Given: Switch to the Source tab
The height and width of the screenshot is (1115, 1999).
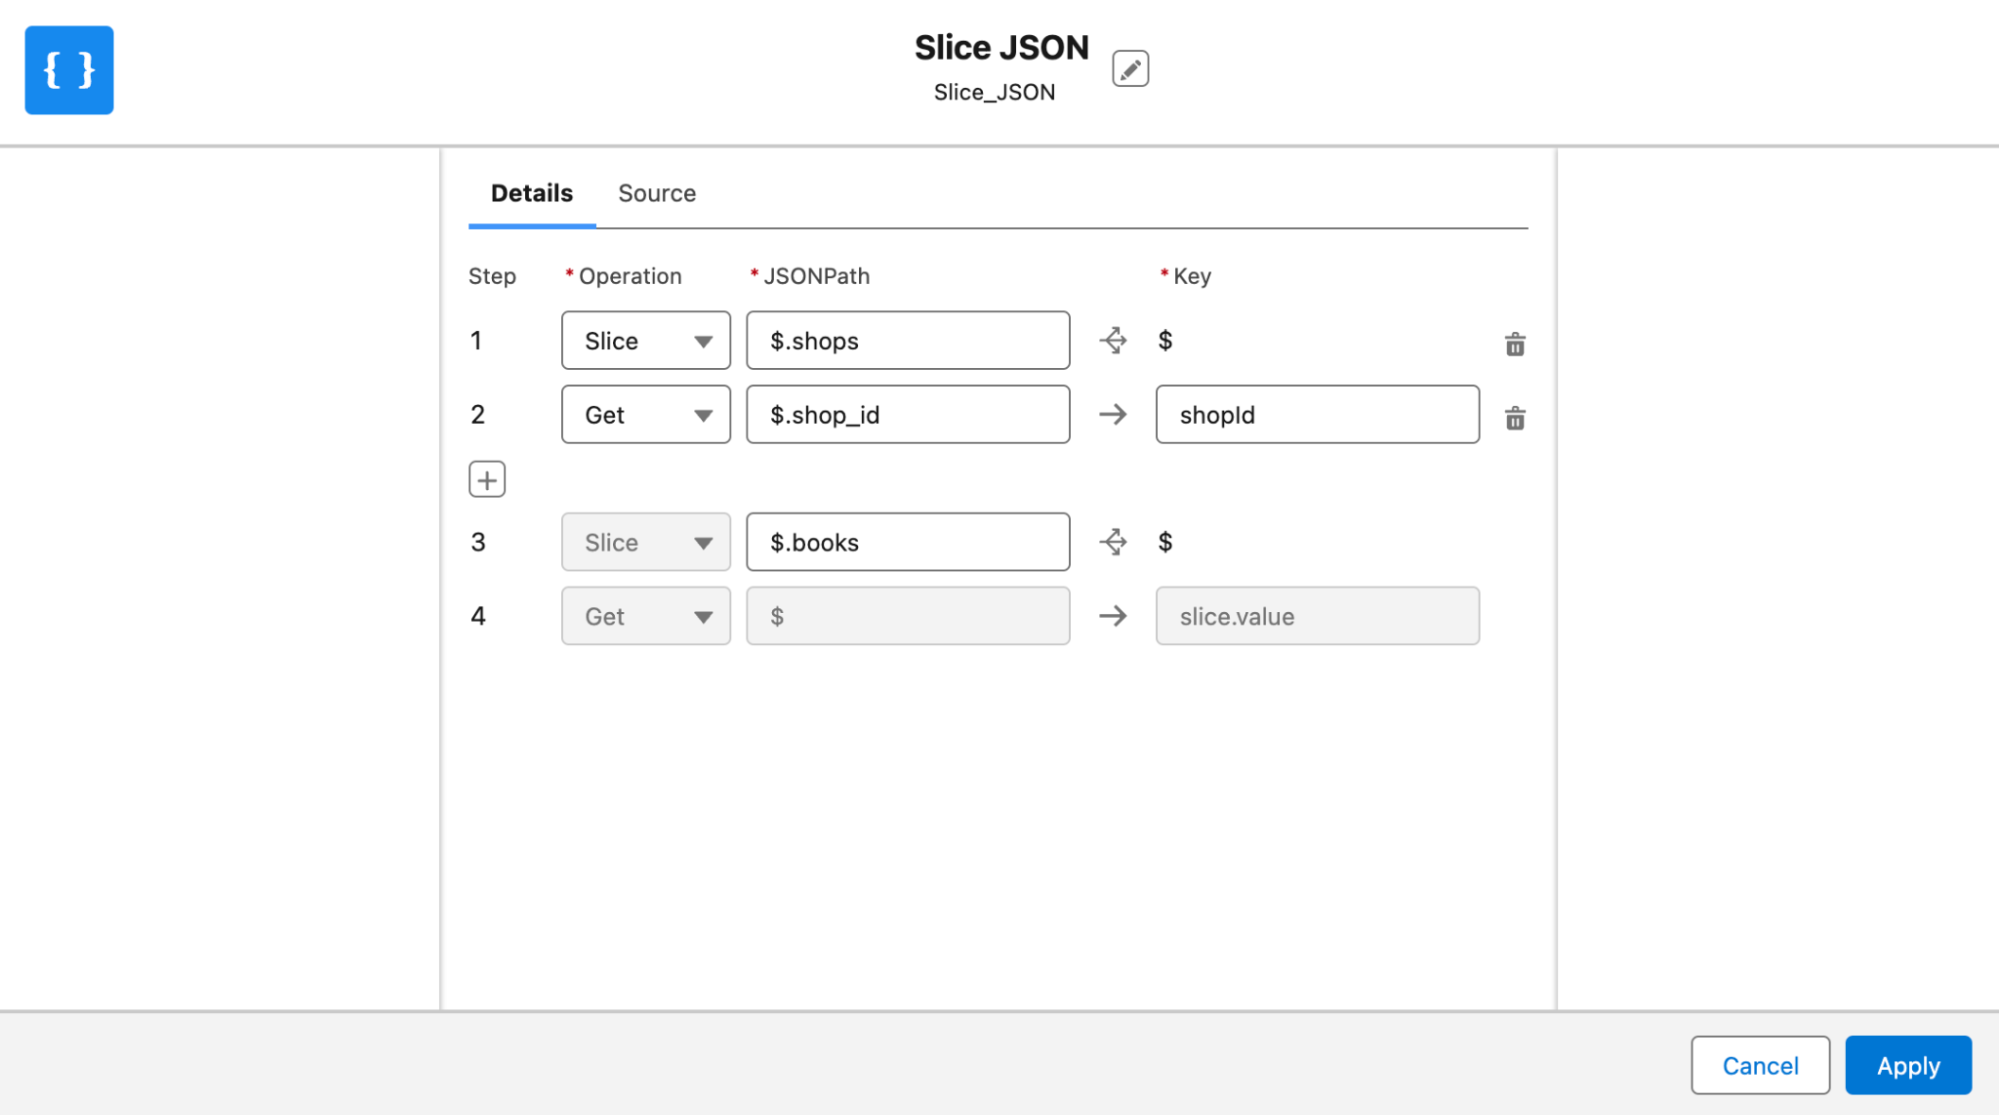Looking at the screenshot, I should [x=657, y=193].
